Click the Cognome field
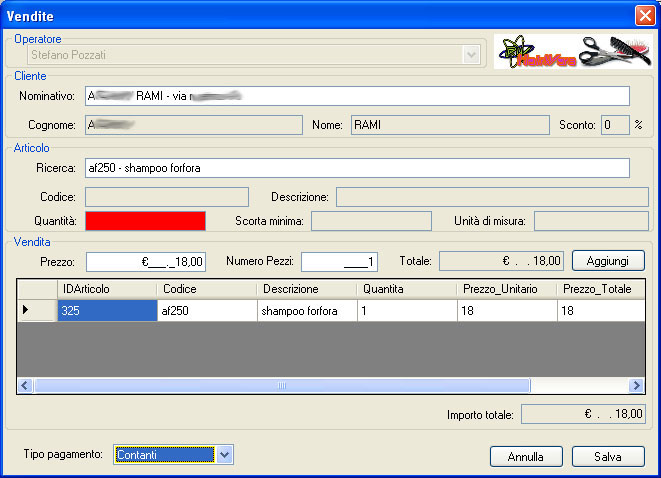 point(194,125)
